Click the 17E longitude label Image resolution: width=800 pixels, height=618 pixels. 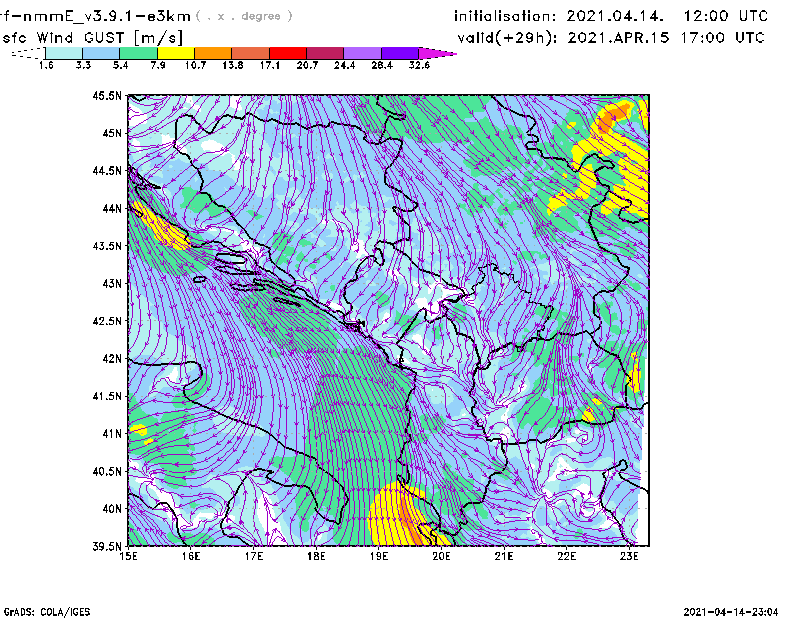(x=254, y=556)
